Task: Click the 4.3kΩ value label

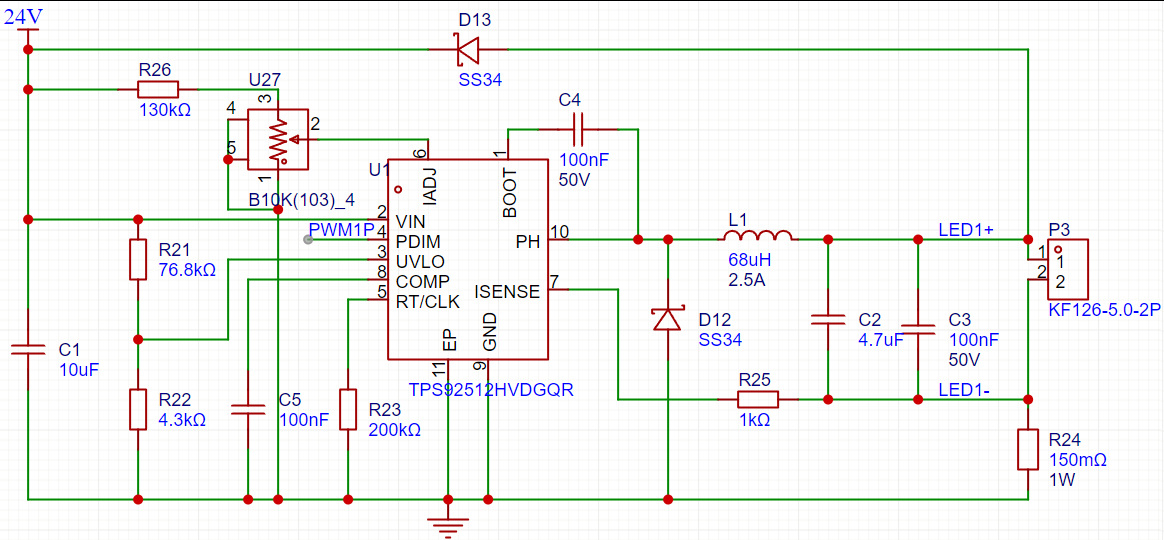Action: pyautogui.click(x=183, y=419)
